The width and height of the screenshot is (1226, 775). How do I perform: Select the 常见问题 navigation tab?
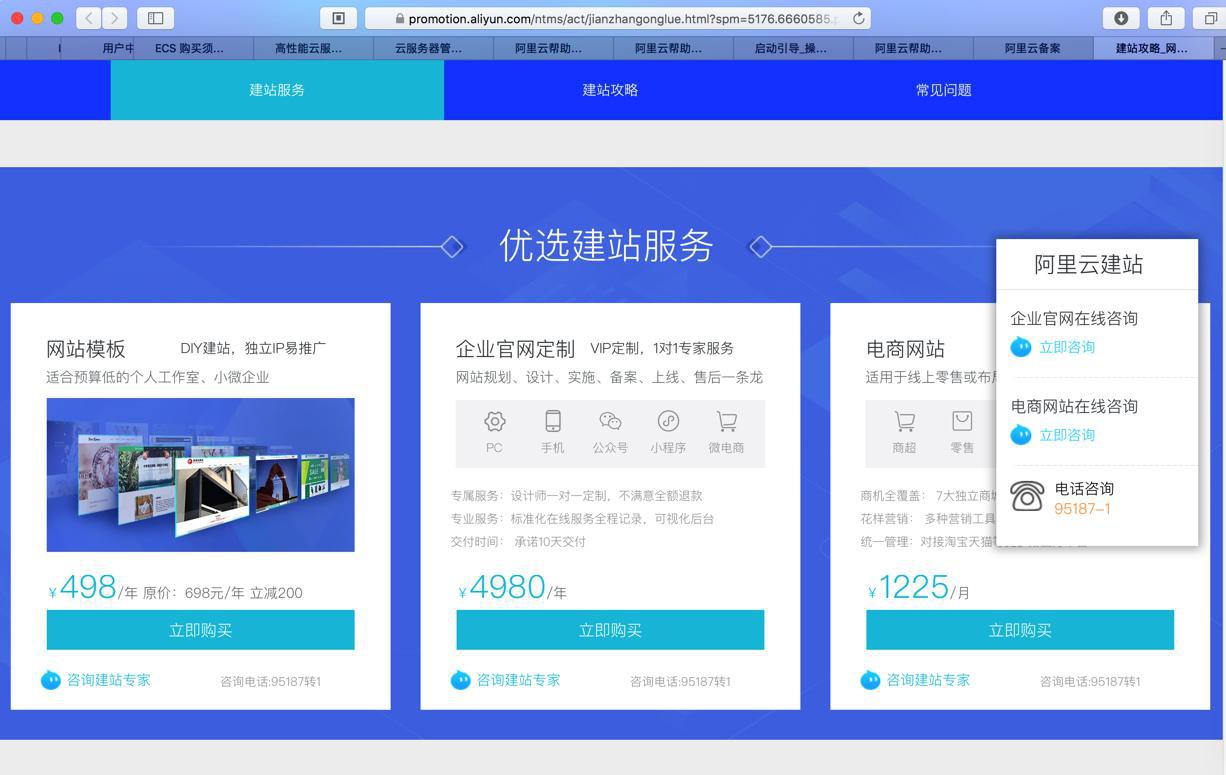coord(943,90)
